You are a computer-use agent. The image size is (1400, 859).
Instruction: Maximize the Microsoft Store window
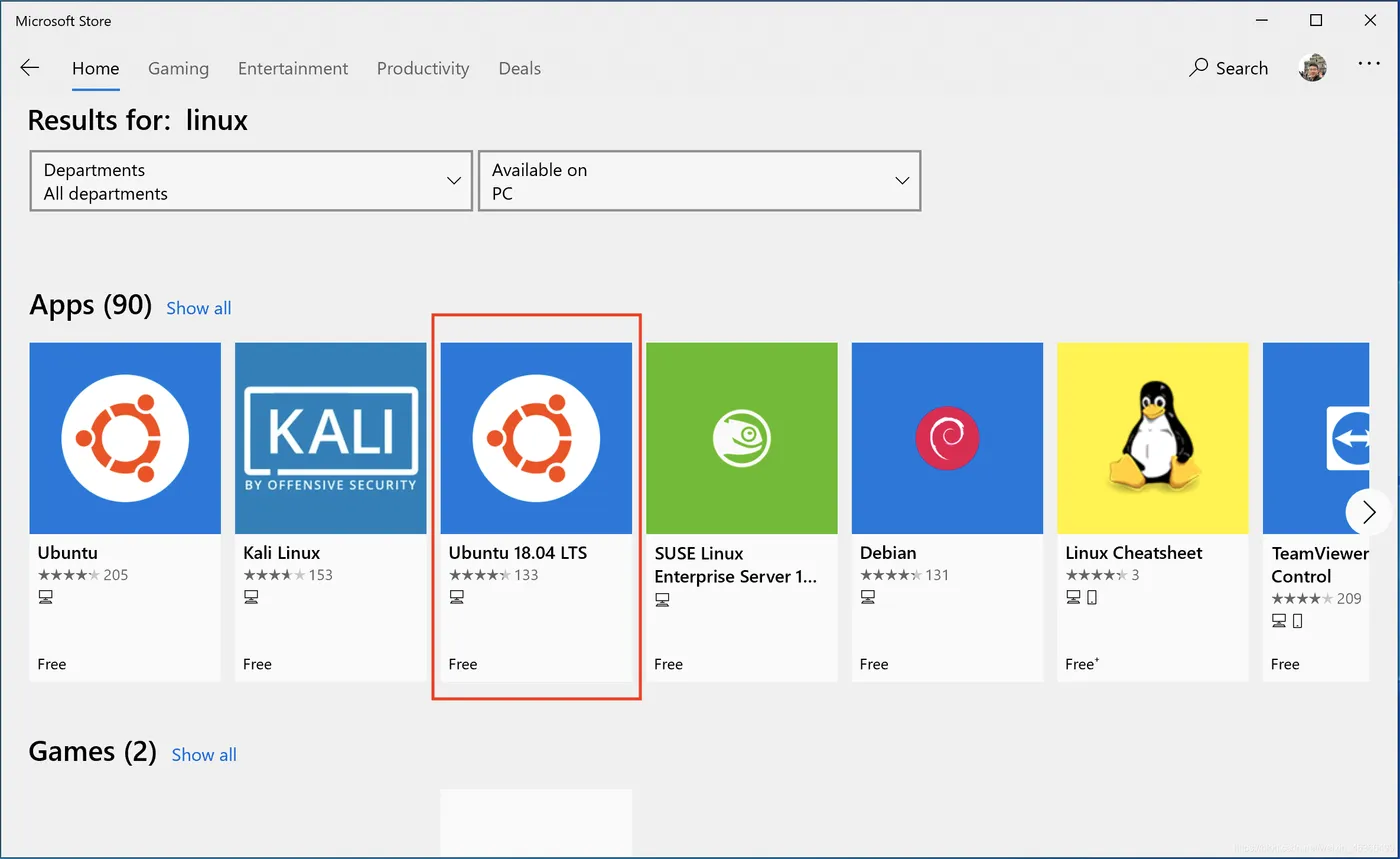pyautogui.click(x=1316, y=20)
